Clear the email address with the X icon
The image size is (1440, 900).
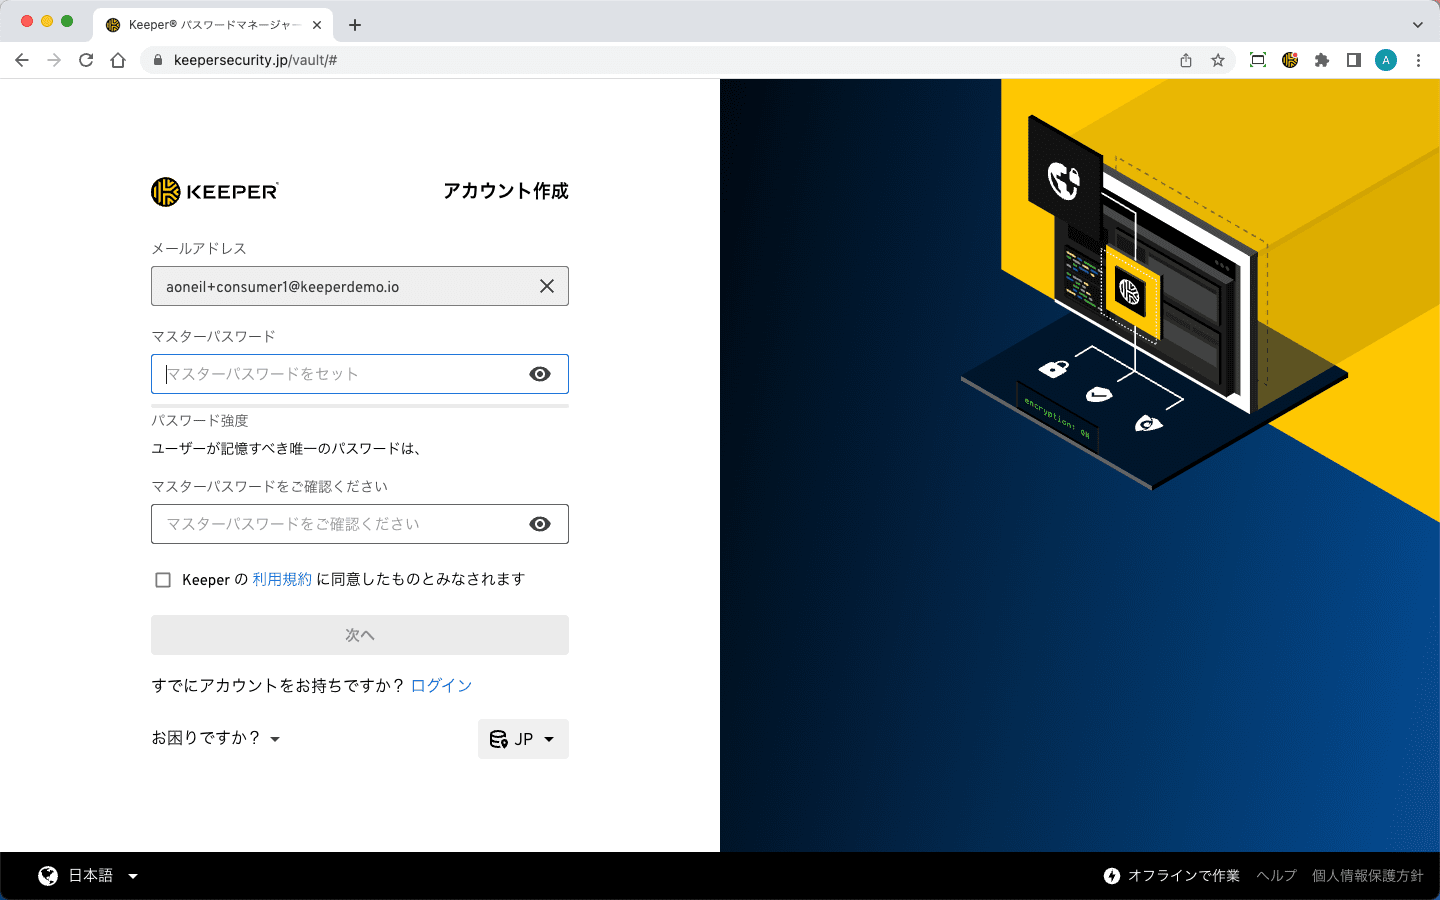click(547, 286)
